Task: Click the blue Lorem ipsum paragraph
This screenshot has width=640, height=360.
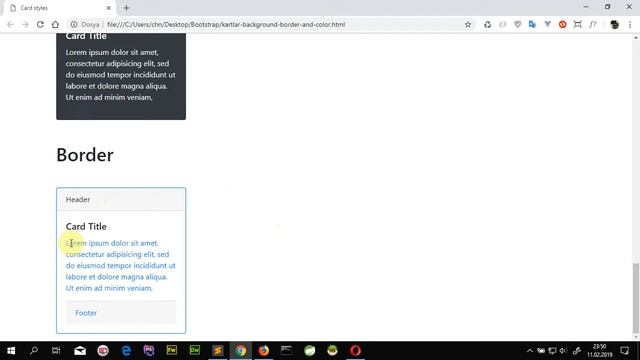Action: click(x=120, y=265)
